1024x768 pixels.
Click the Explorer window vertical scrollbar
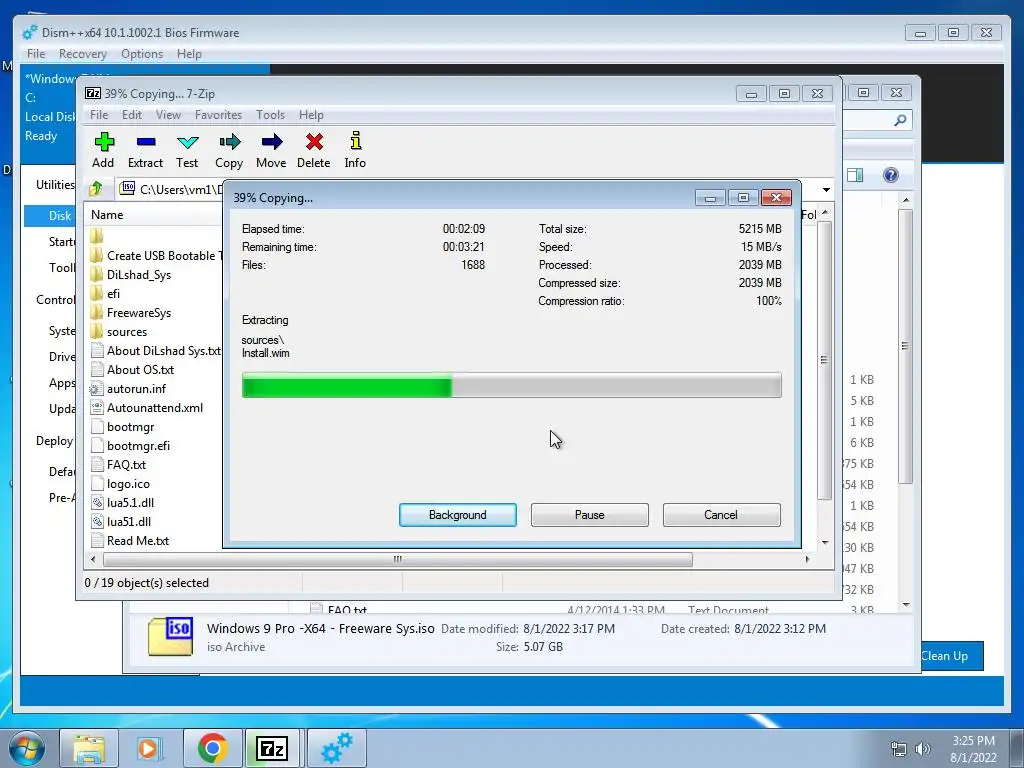(905, 346)
